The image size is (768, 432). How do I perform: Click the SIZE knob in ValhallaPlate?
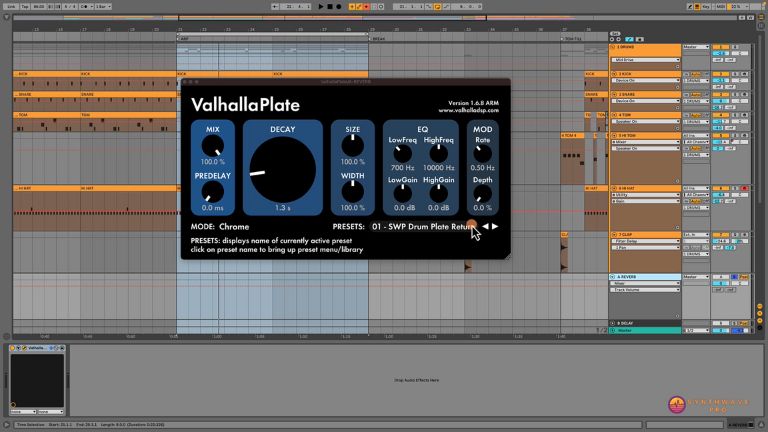tap(352, 145)
